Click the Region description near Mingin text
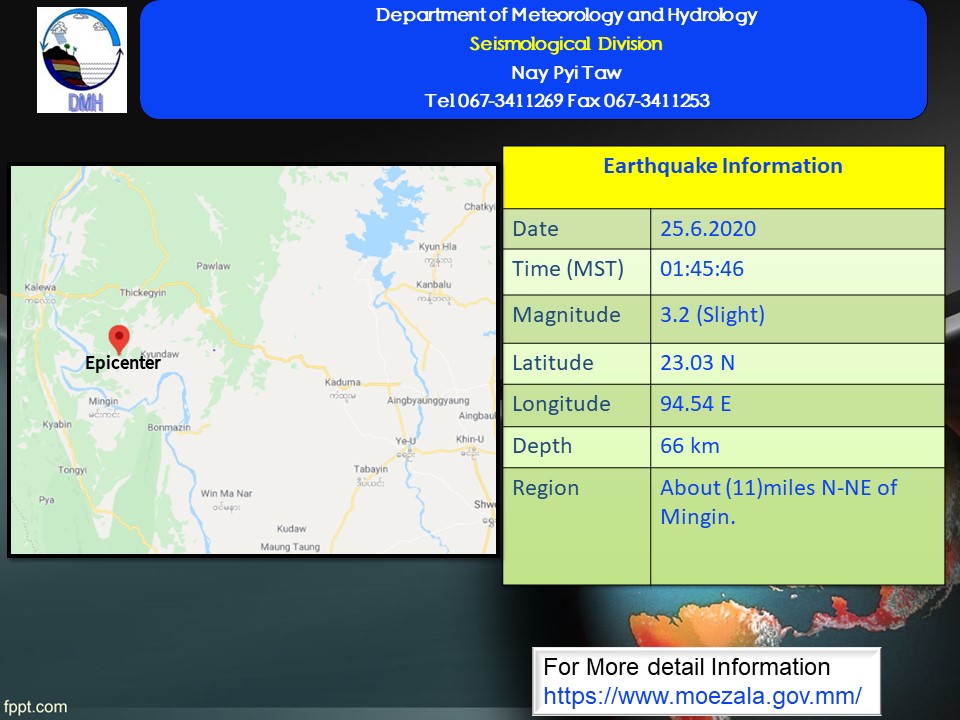 778,502
